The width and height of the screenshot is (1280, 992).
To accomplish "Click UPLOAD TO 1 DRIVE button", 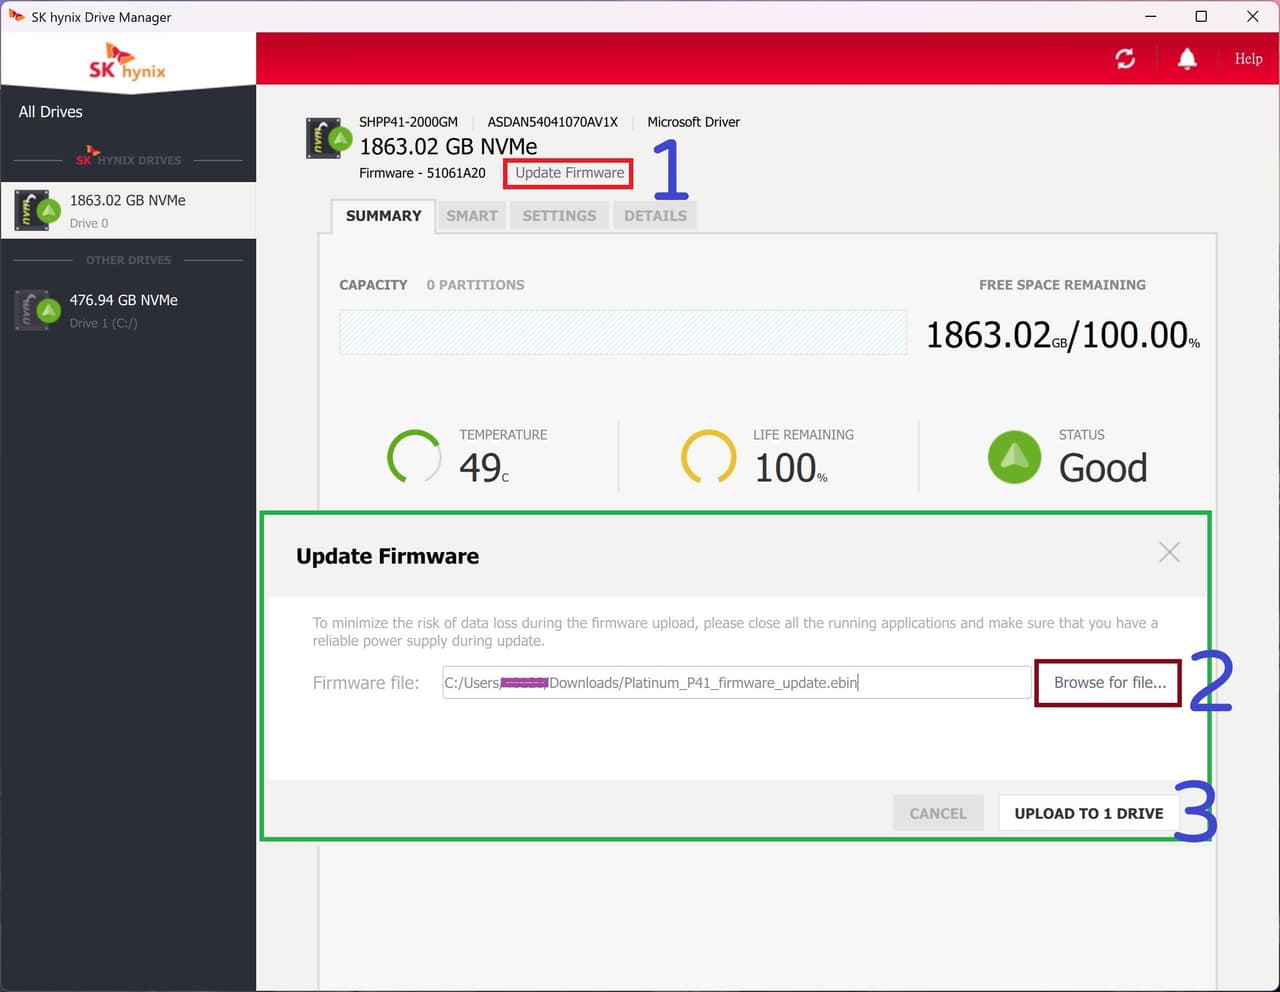I will pyautogui.click(x=1088, y=813).
